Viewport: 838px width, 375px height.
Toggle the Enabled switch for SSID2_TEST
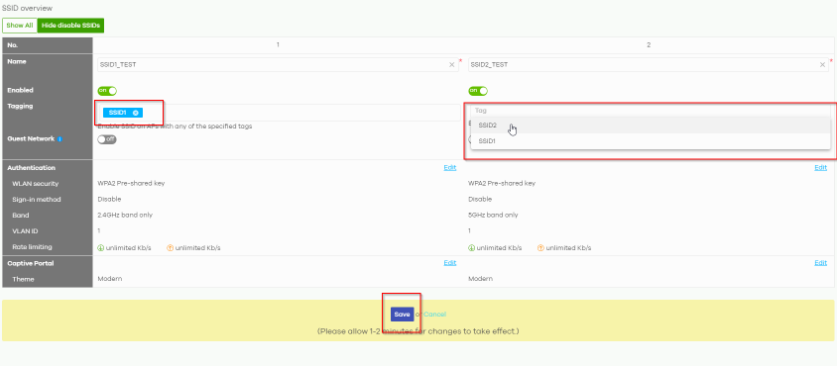click(478, 91)
